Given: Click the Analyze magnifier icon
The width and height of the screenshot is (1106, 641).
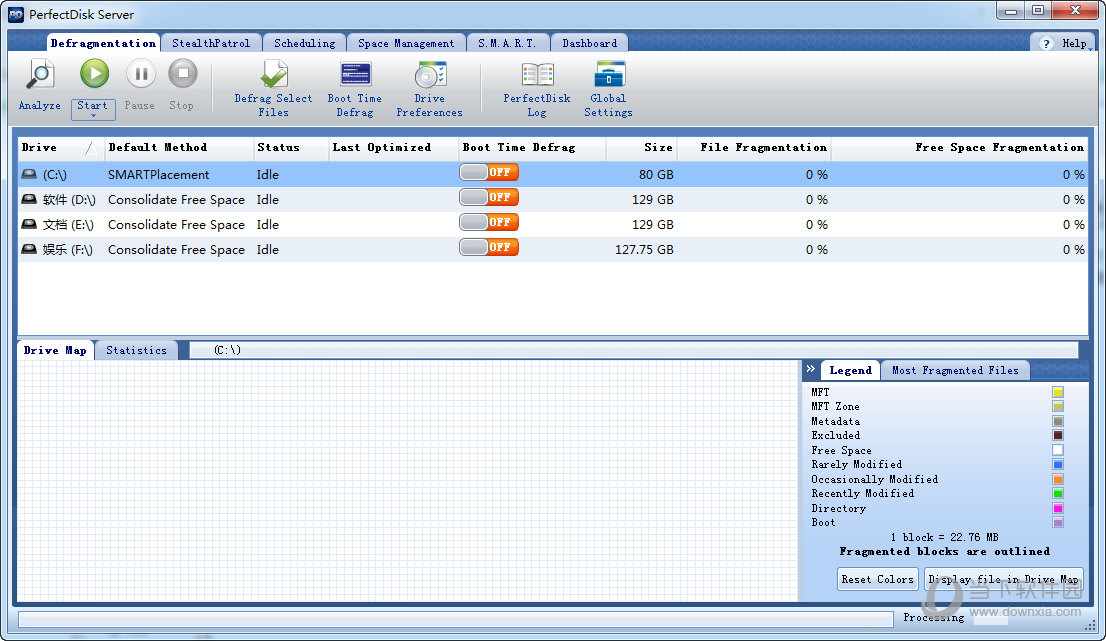Looking at the screenshot, I should [x=40, y=75].
